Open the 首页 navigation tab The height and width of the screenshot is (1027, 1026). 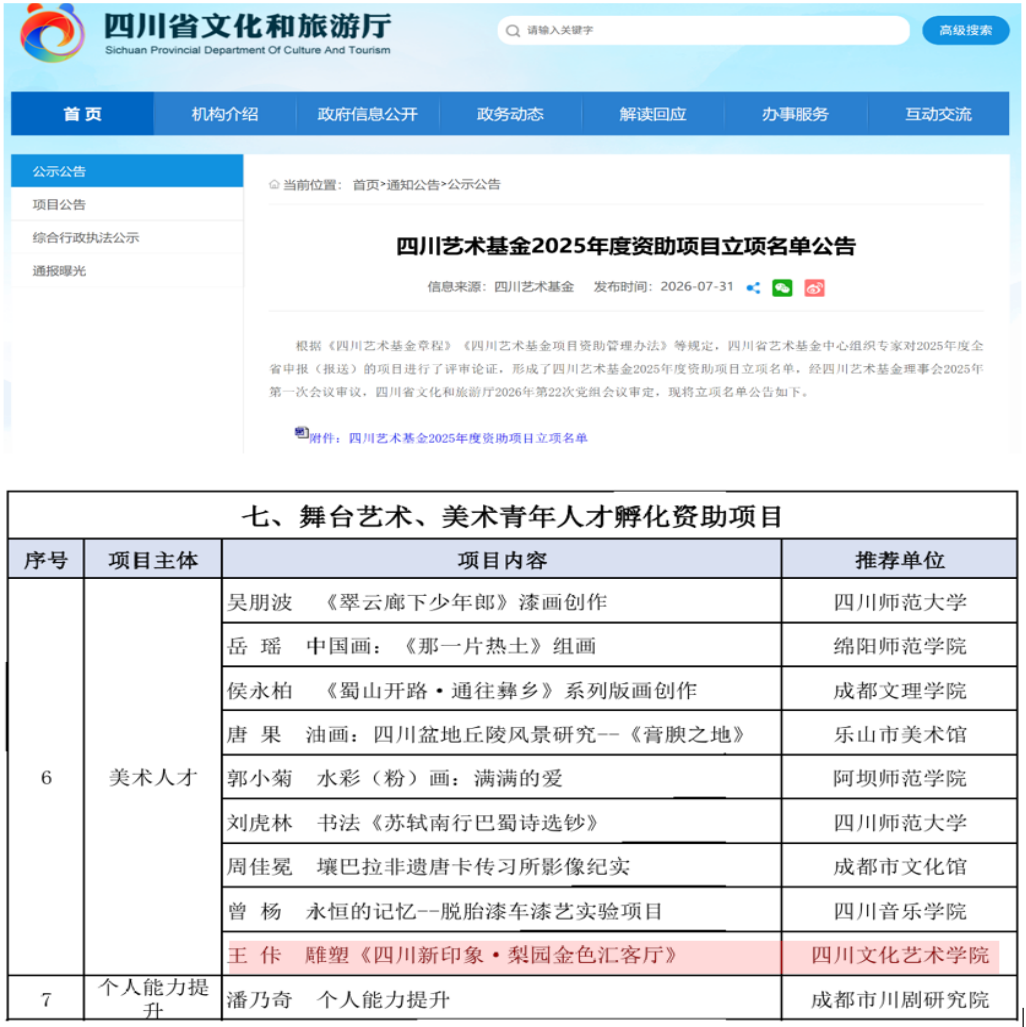click(83, 114)
